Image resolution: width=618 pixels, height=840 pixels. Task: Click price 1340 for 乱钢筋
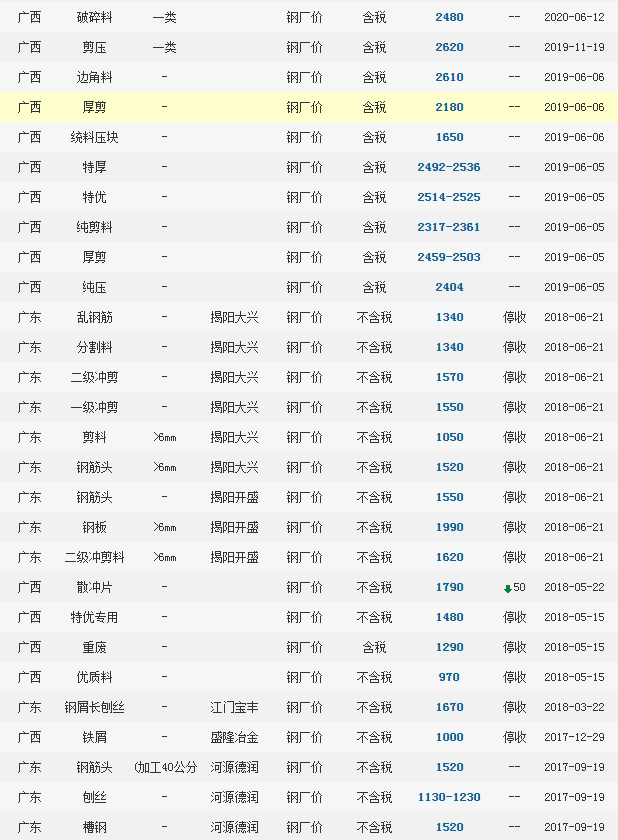(x=449, y=317)
